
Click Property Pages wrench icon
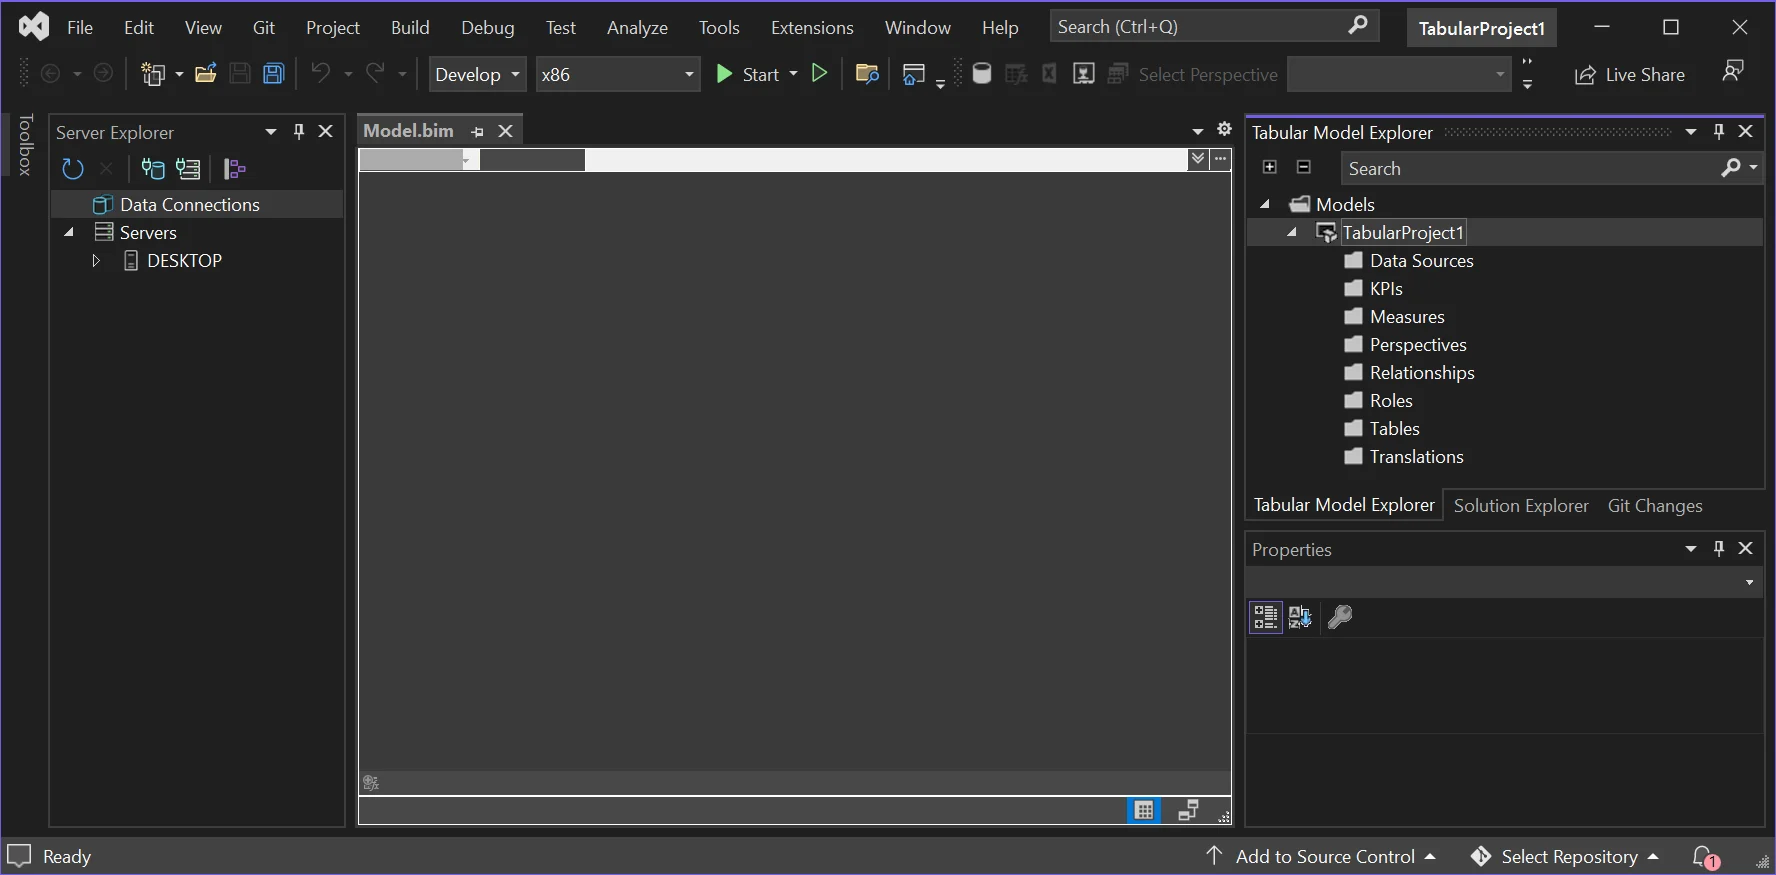pos(1340,617)
